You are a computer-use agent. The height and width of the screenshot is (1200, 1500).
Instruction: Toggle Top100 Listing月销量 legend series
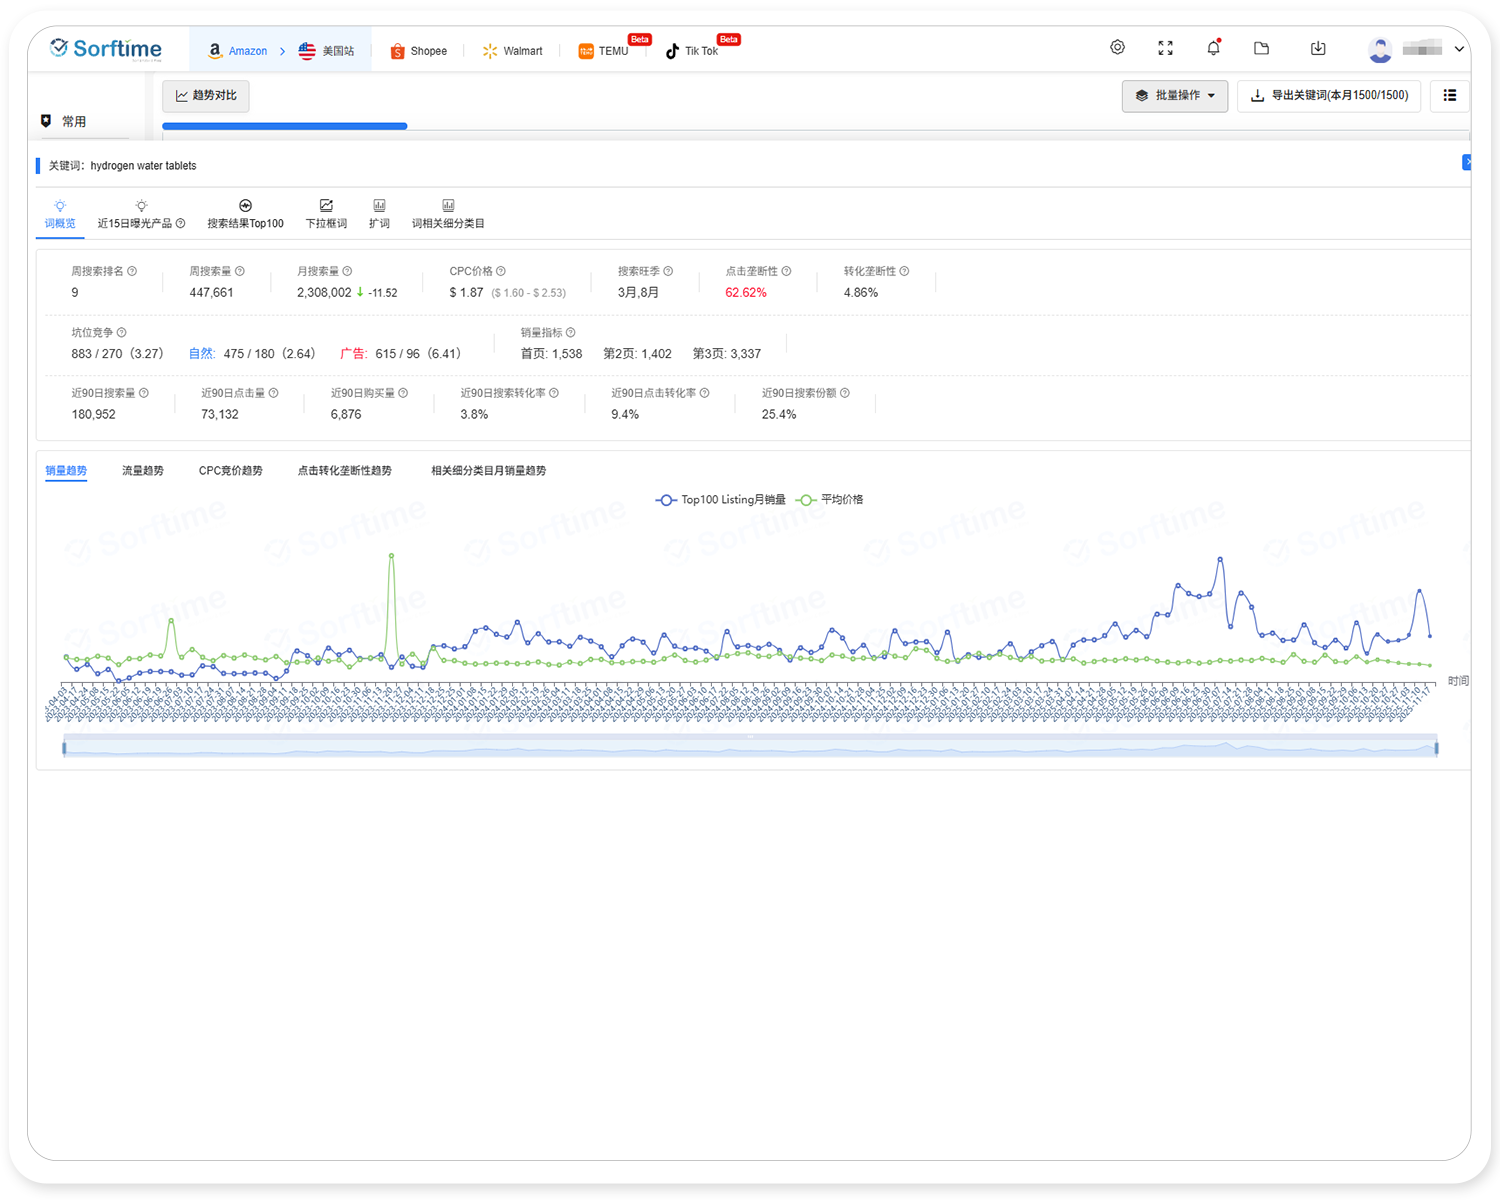721,500
